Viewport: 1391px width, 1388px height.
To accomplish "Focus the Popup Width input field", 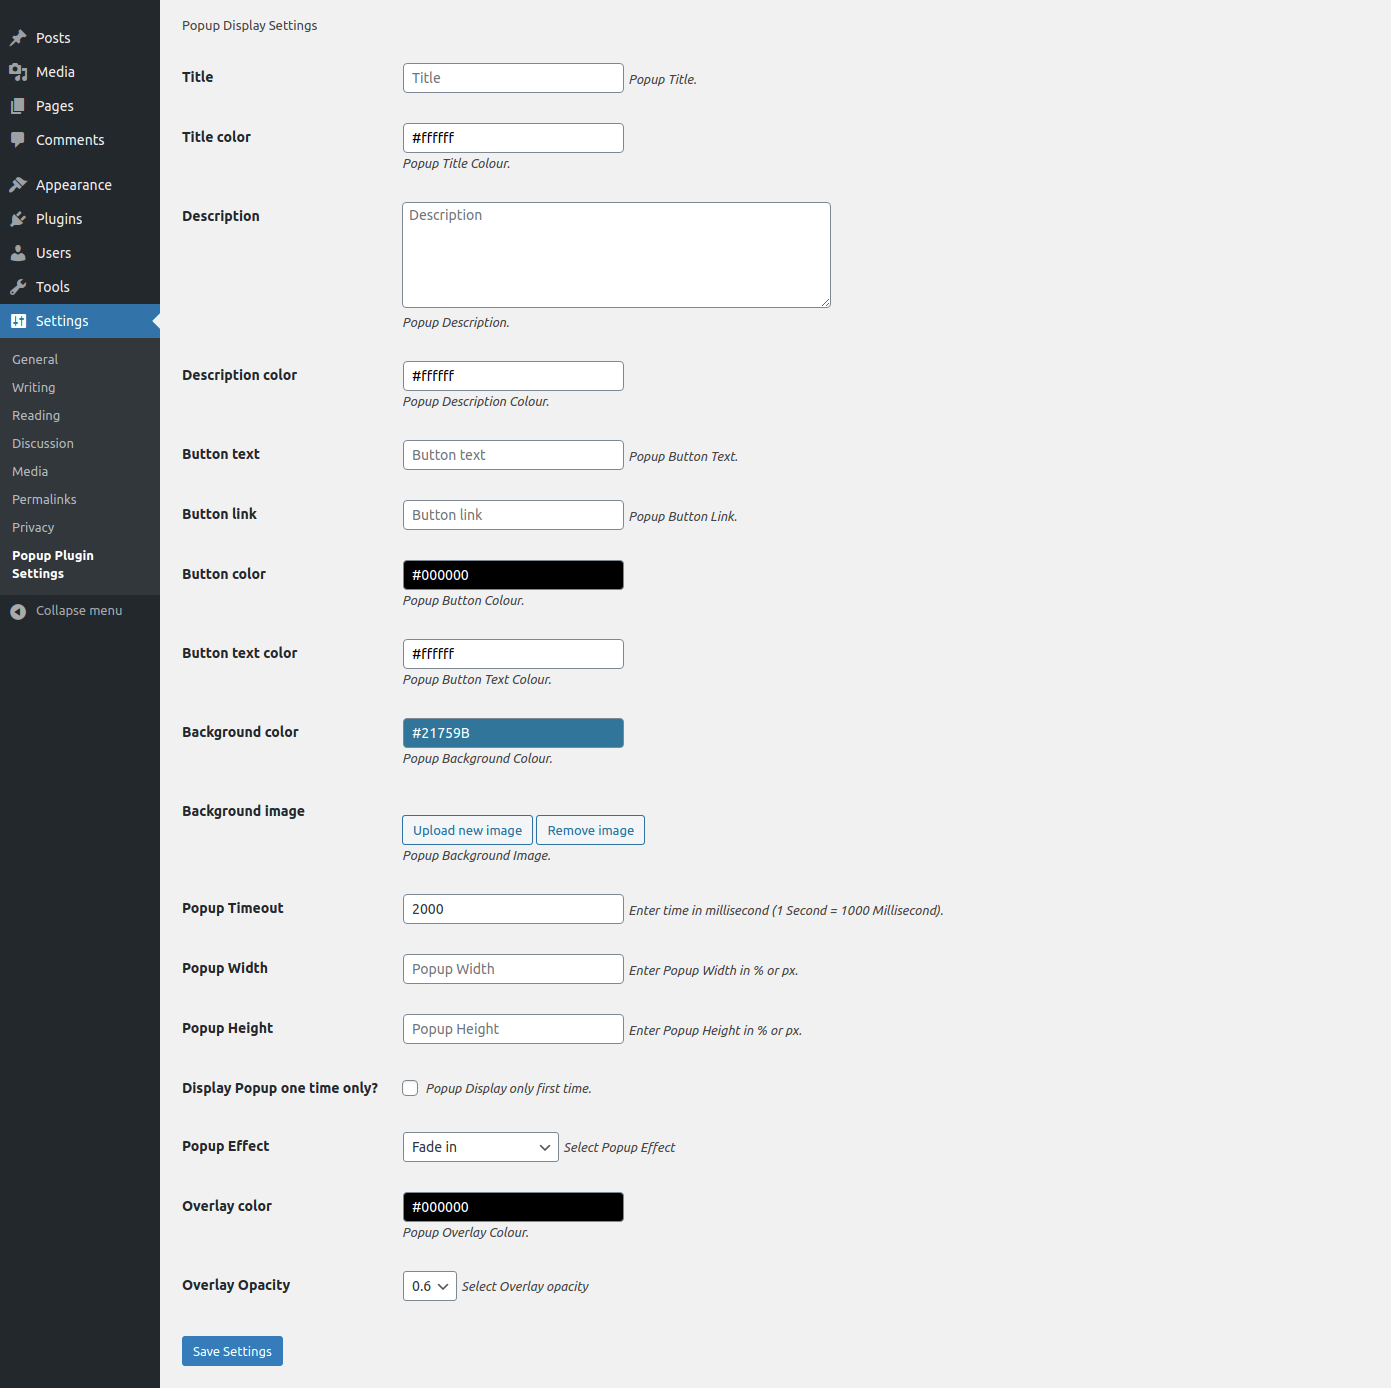I will [513, 969].
